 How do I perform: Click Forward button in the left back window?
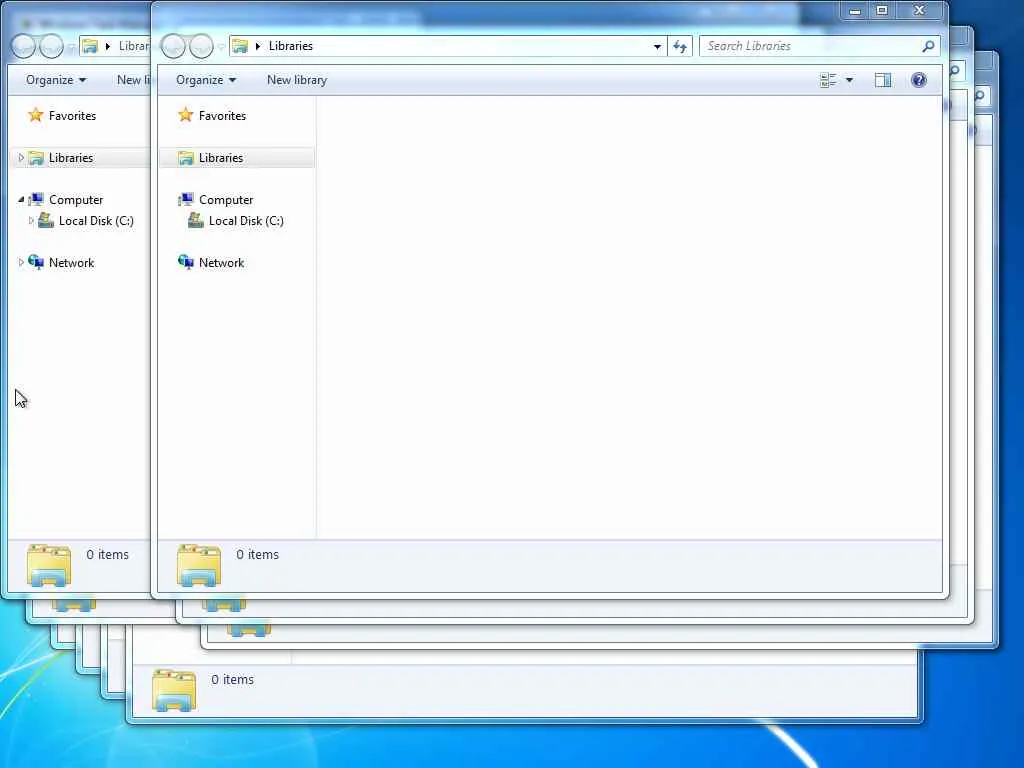51,46
